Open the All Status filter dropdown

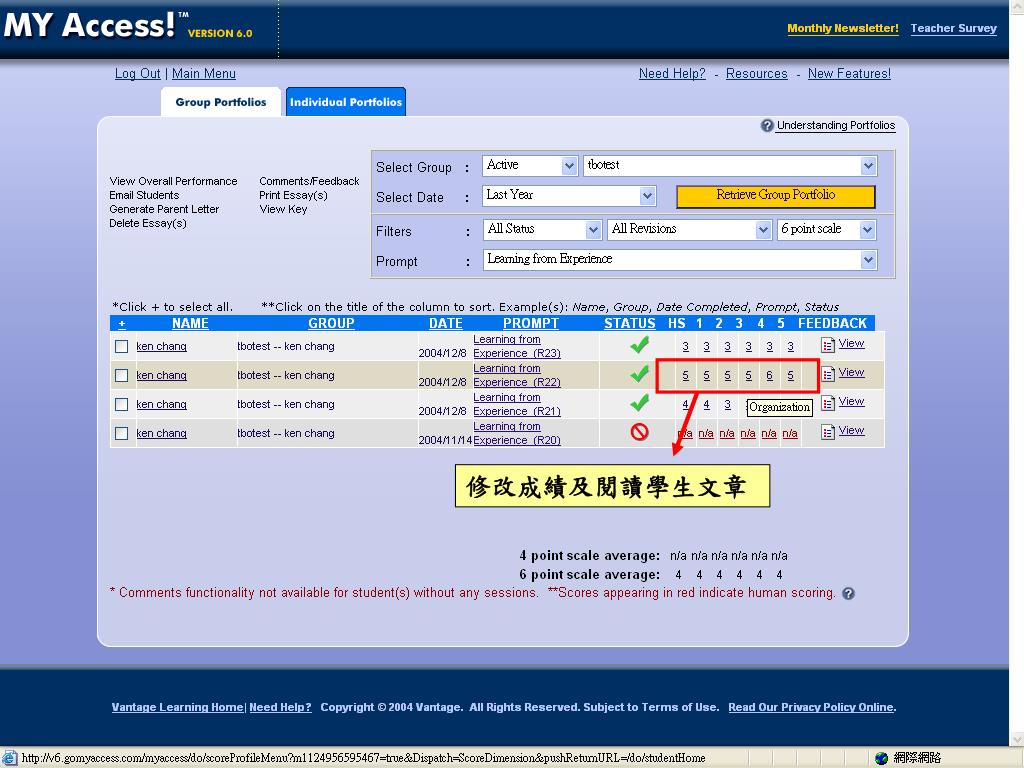(x=542, y=229)
